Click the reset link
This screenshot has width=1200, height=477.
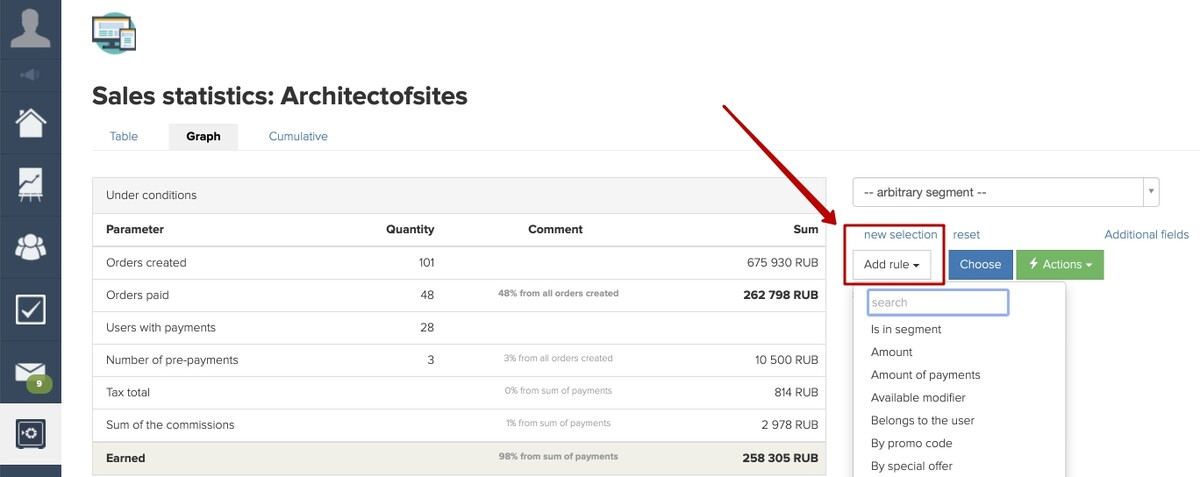click(x=966, y=234)
